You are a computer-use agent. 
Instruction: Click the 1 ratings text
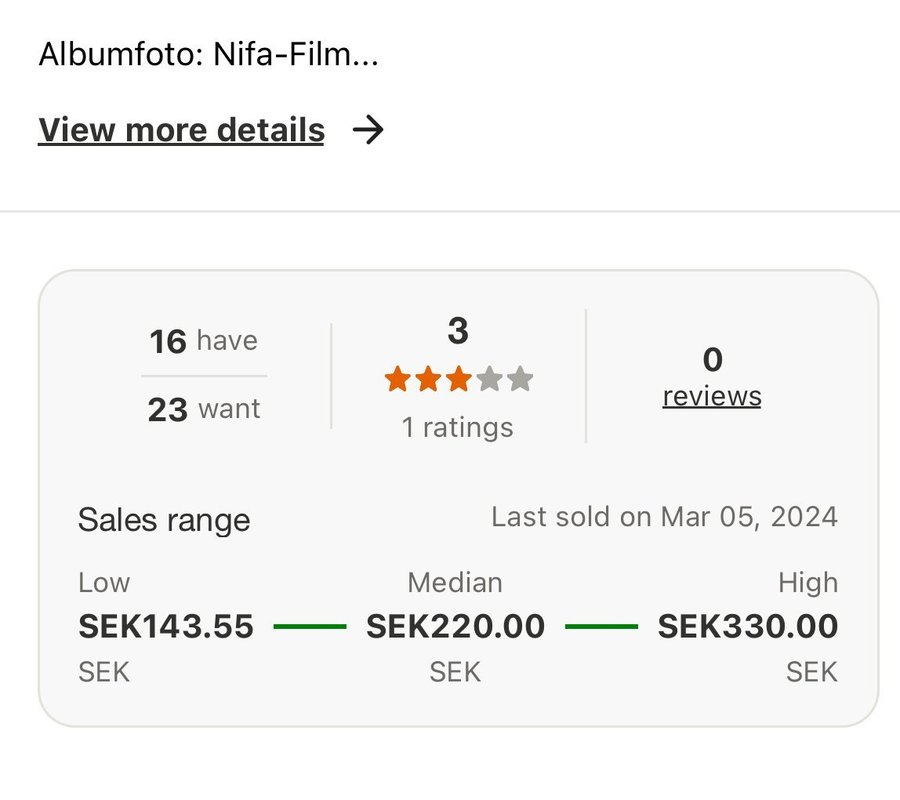[457, 428]
